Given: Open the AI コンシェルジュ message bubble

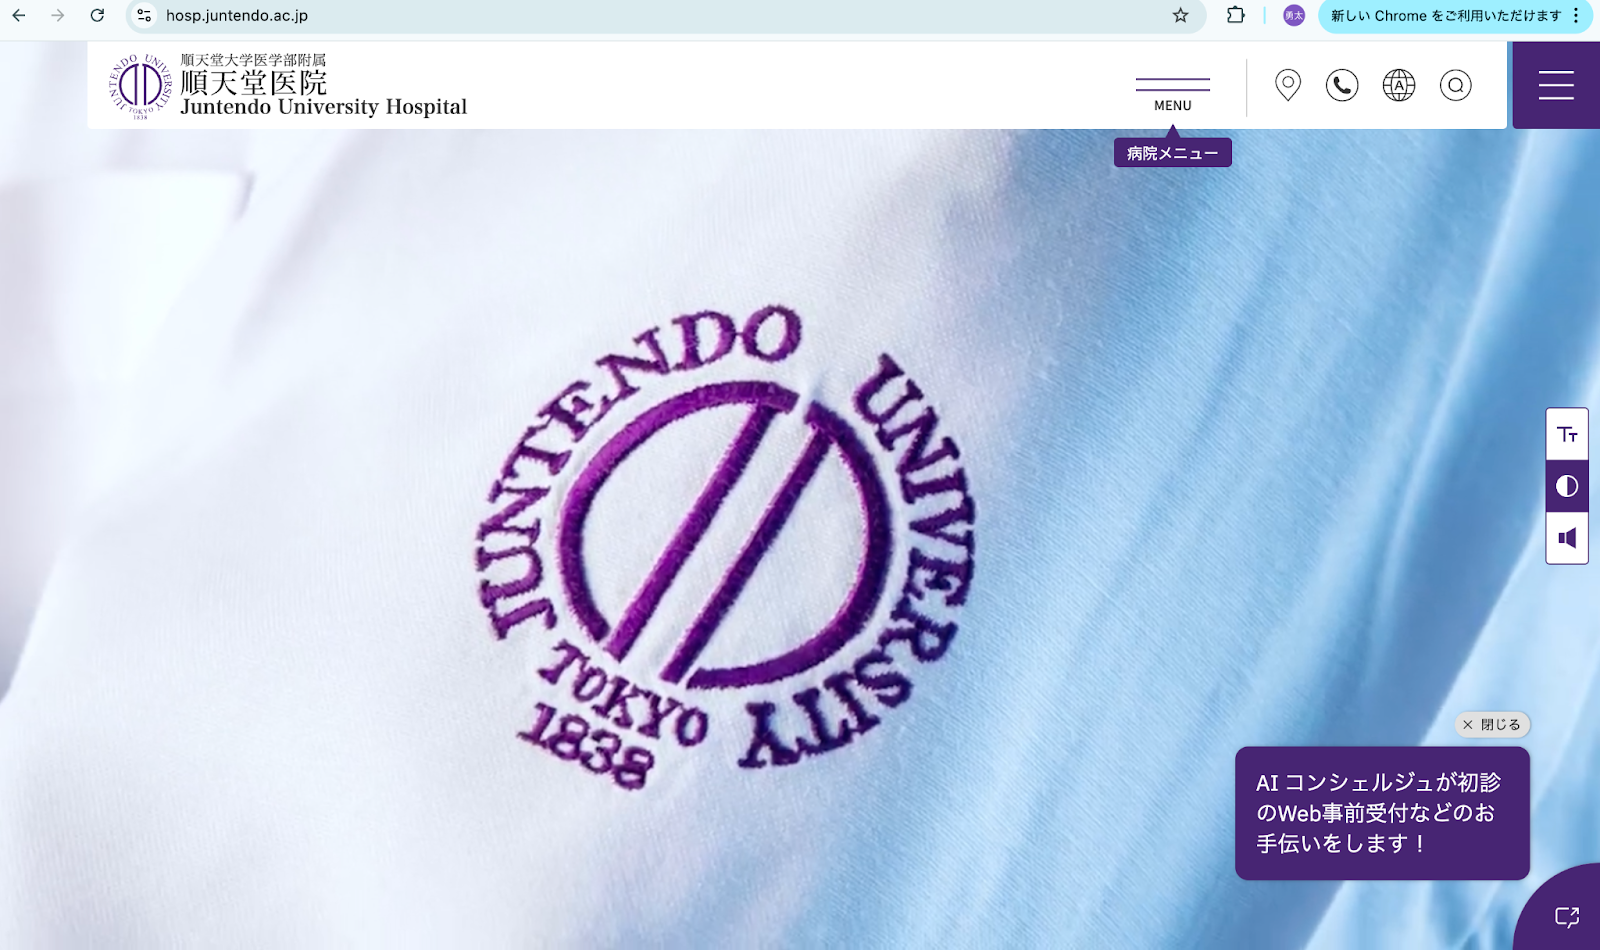Looking at the screenshot, I should (x=1382, y=813).
